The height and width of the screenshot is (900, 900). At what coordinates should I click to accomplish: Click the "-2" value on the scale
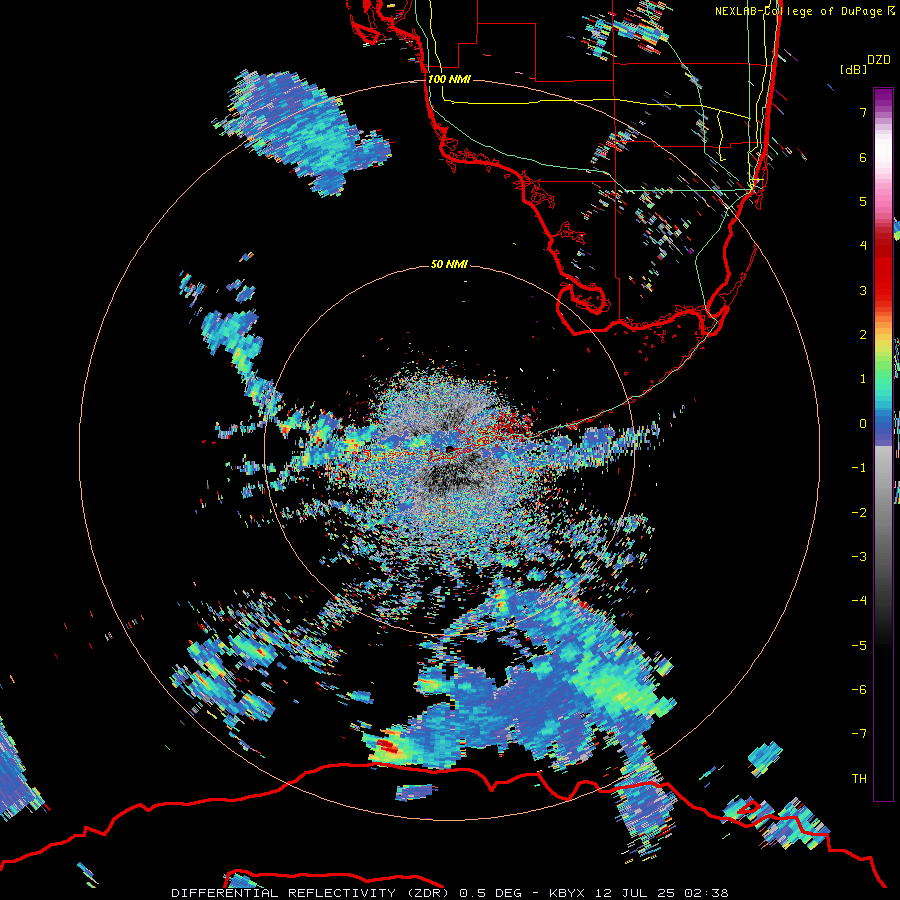tap(859, 513)
